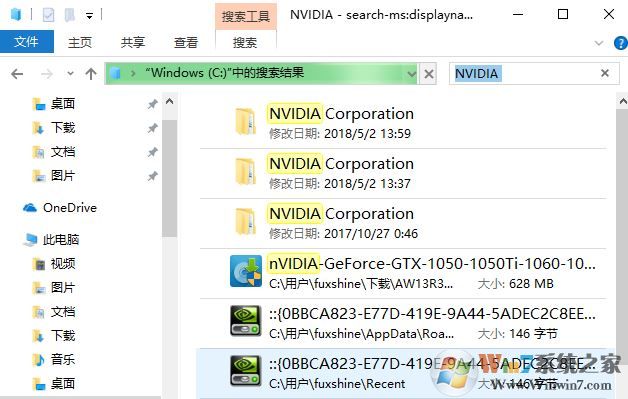Click the OneDrive cloud icon
Image resolution: width=628 pixels, height=399 pixels.
click(30, 208)
